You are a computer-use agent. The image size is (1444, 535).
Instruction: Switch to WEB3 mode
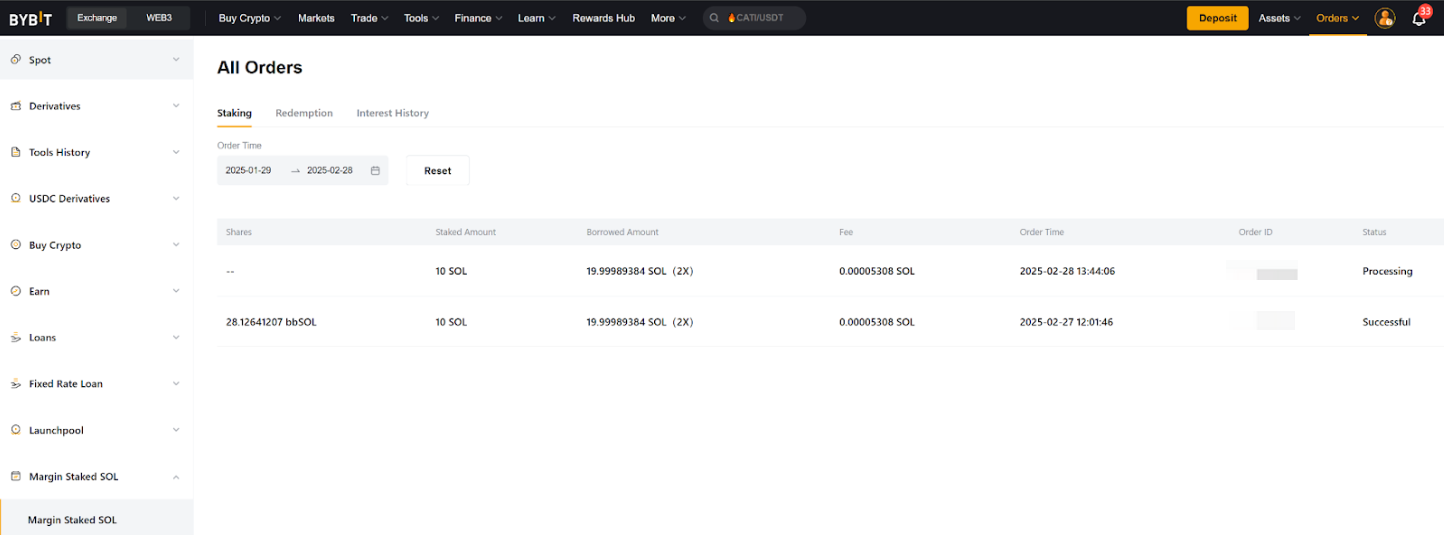click(x=159, y=18)
